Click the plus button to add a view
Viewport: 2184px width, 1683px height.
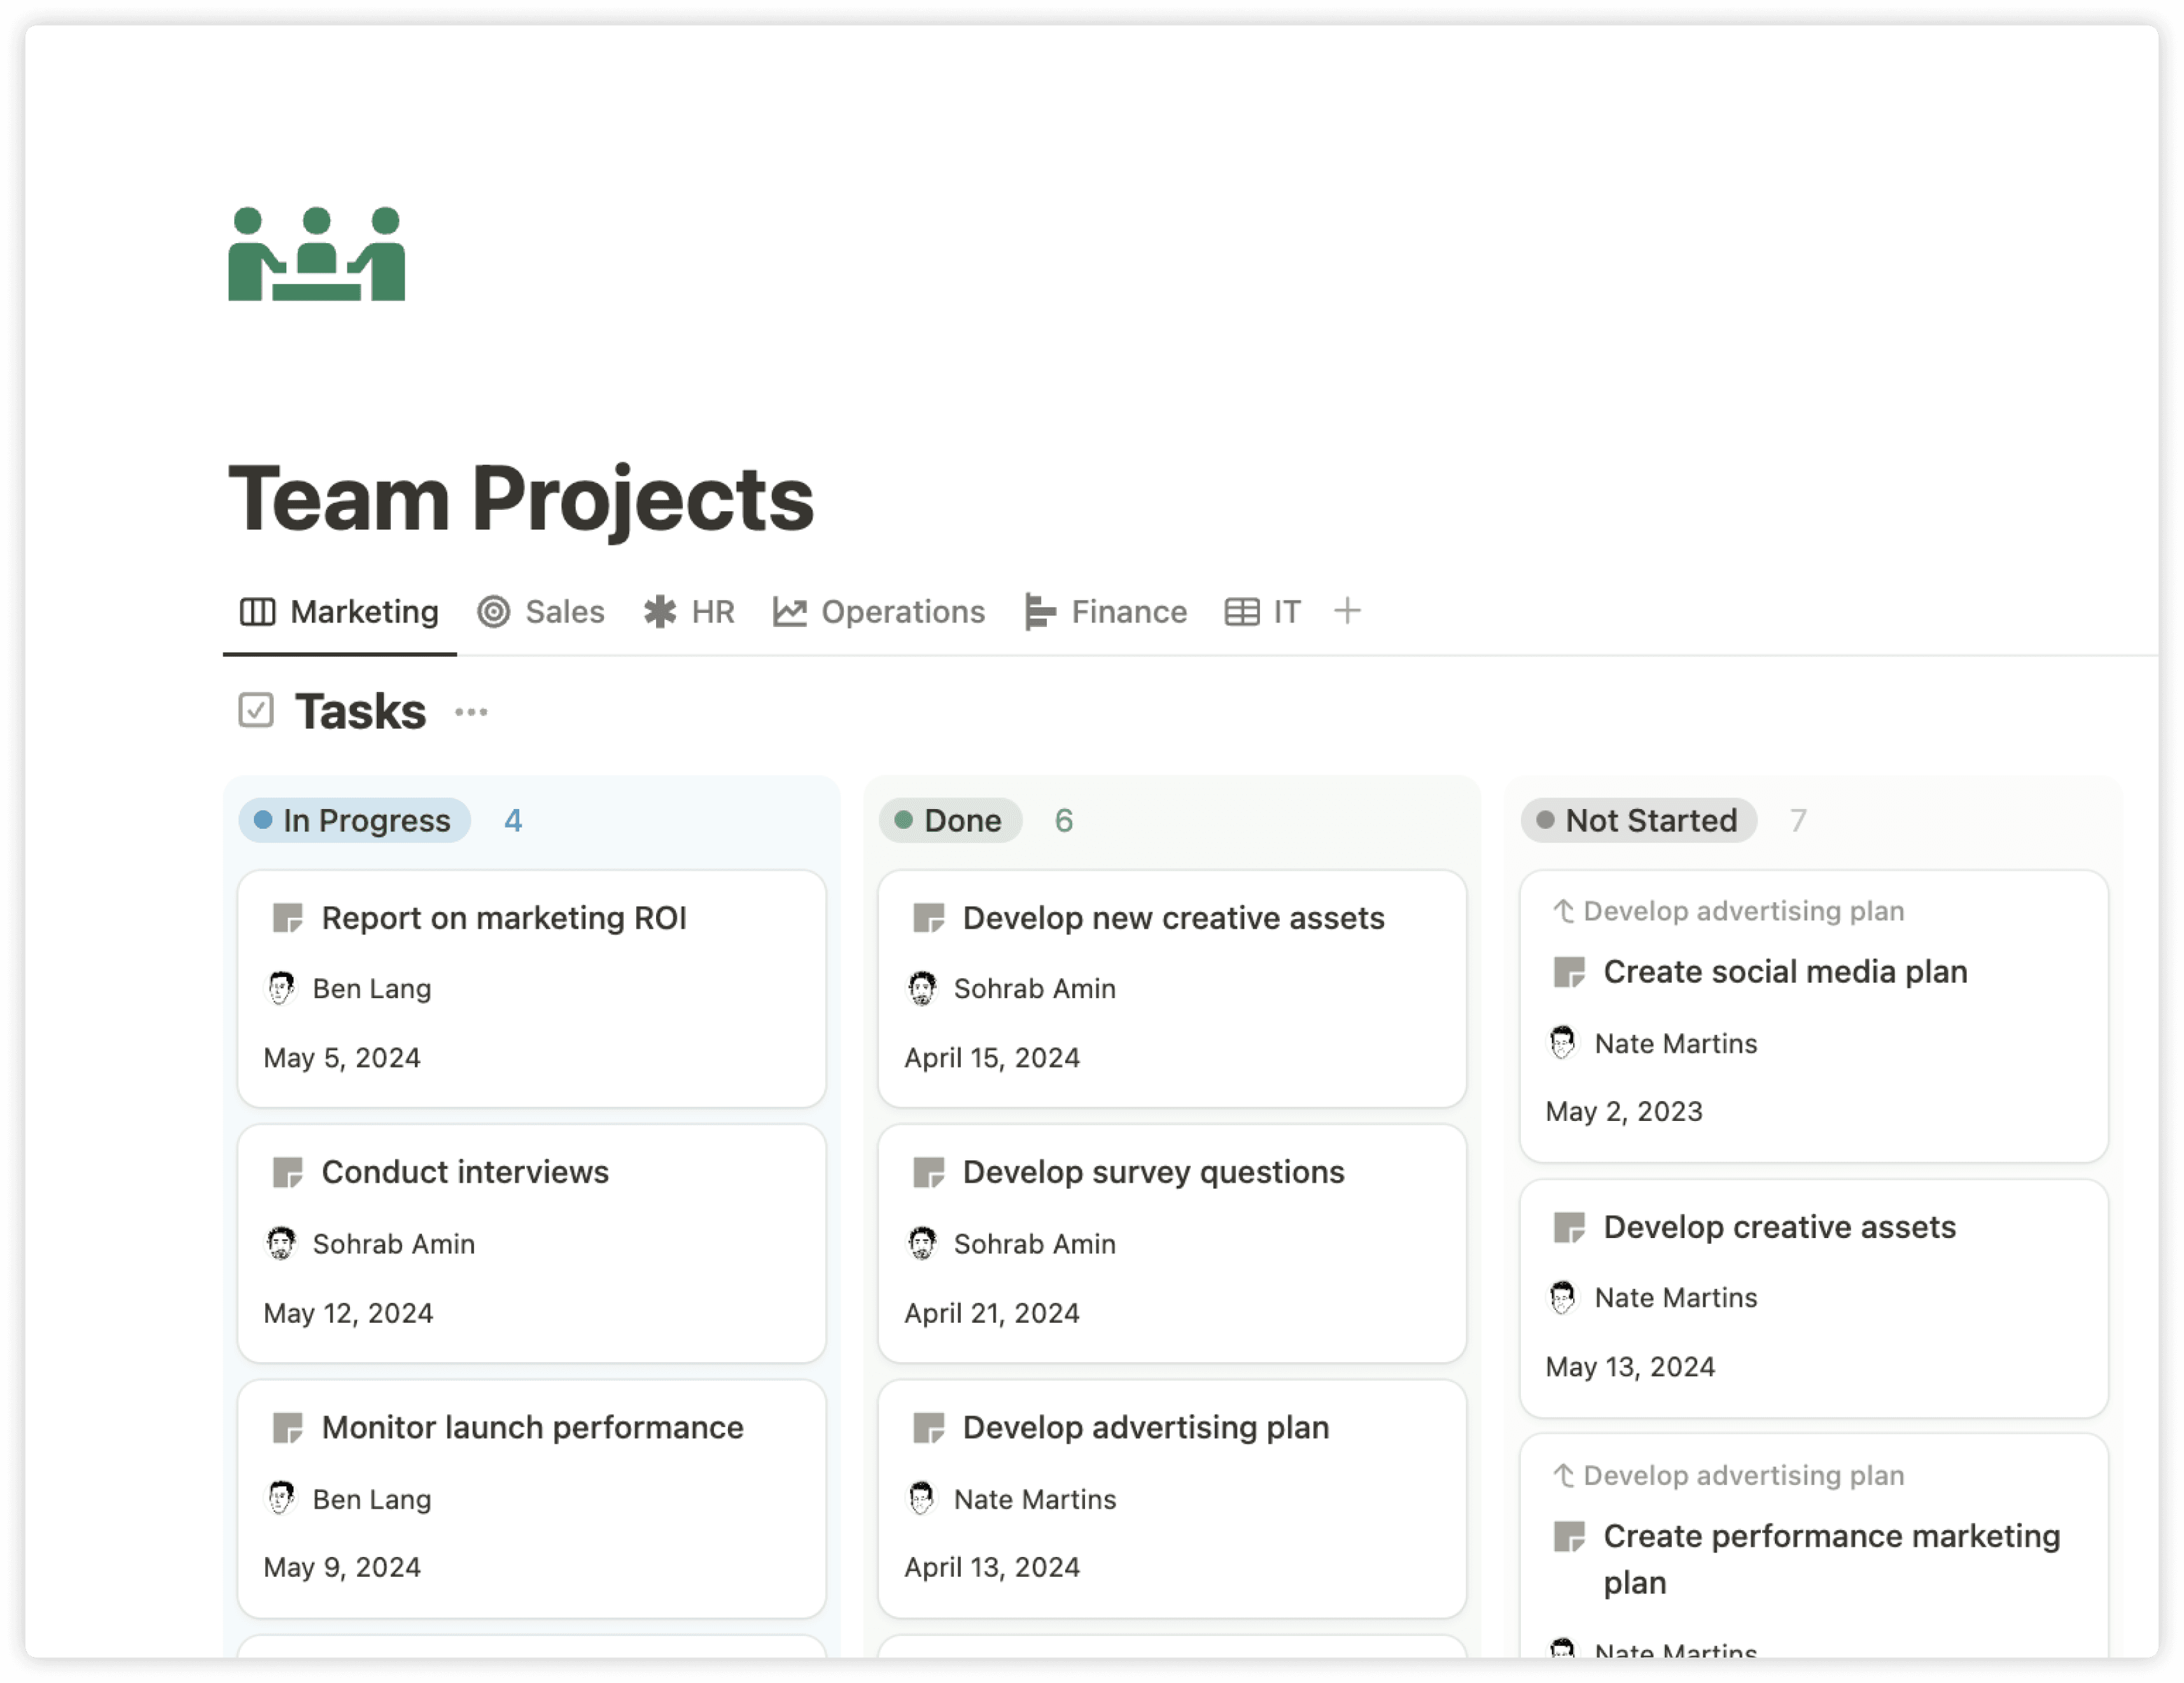click(1348, 611)
